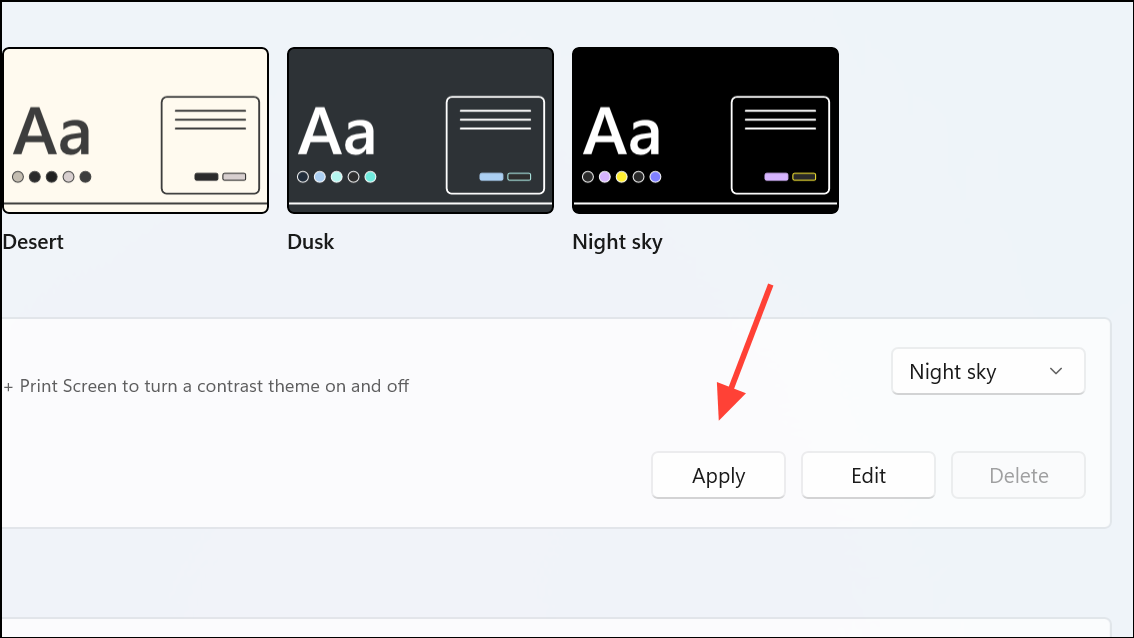Click the light blue button swatch in Dusk preview
The image size is (1134, 638).
pos(491,176)
